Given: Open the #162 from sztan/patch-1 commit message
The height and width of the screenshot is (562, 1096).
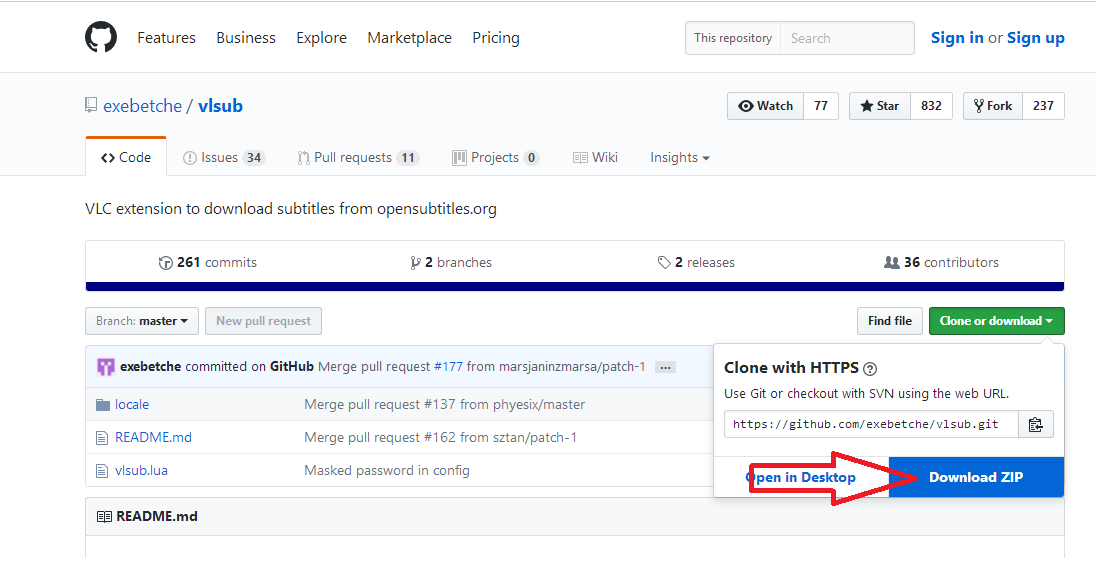Looking at the screenshot, I should coord(440,438).
